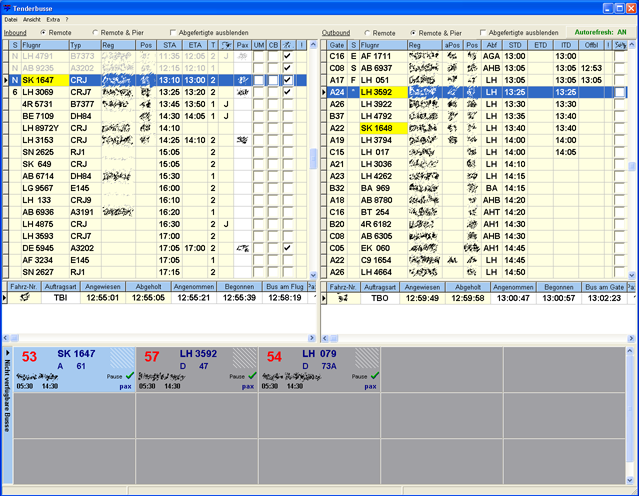Screen dimensions: 639x496
Task: Click the bus icon column header after CB
Action: click(x=288, y=45)
